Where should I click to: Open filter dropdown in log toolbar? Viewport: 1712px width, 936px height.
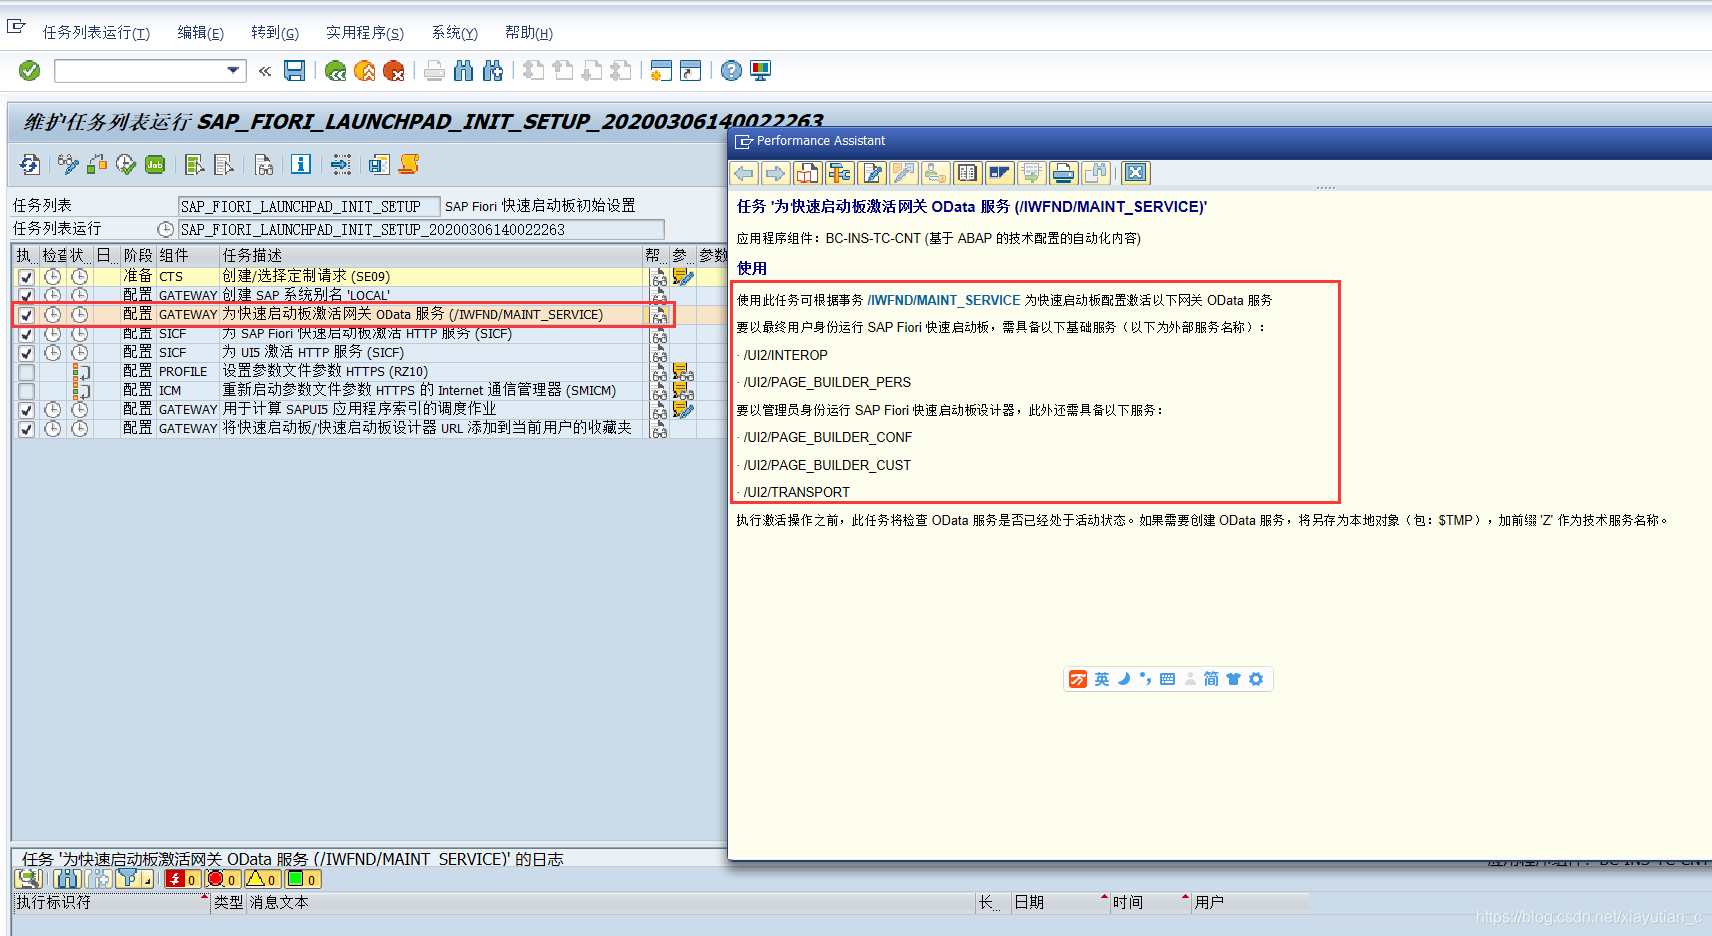coord(147,879)
